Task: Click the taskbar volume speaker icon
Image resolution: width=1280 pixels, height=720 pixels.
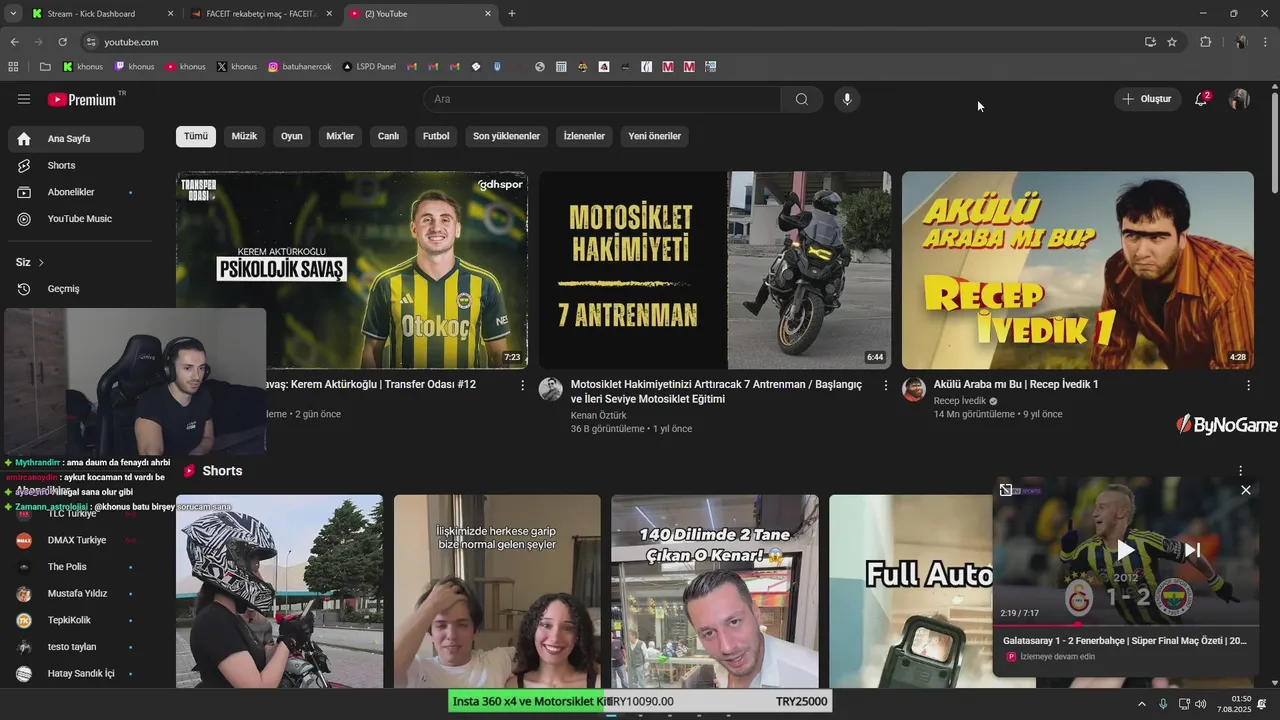Action: click(1201, 703)
